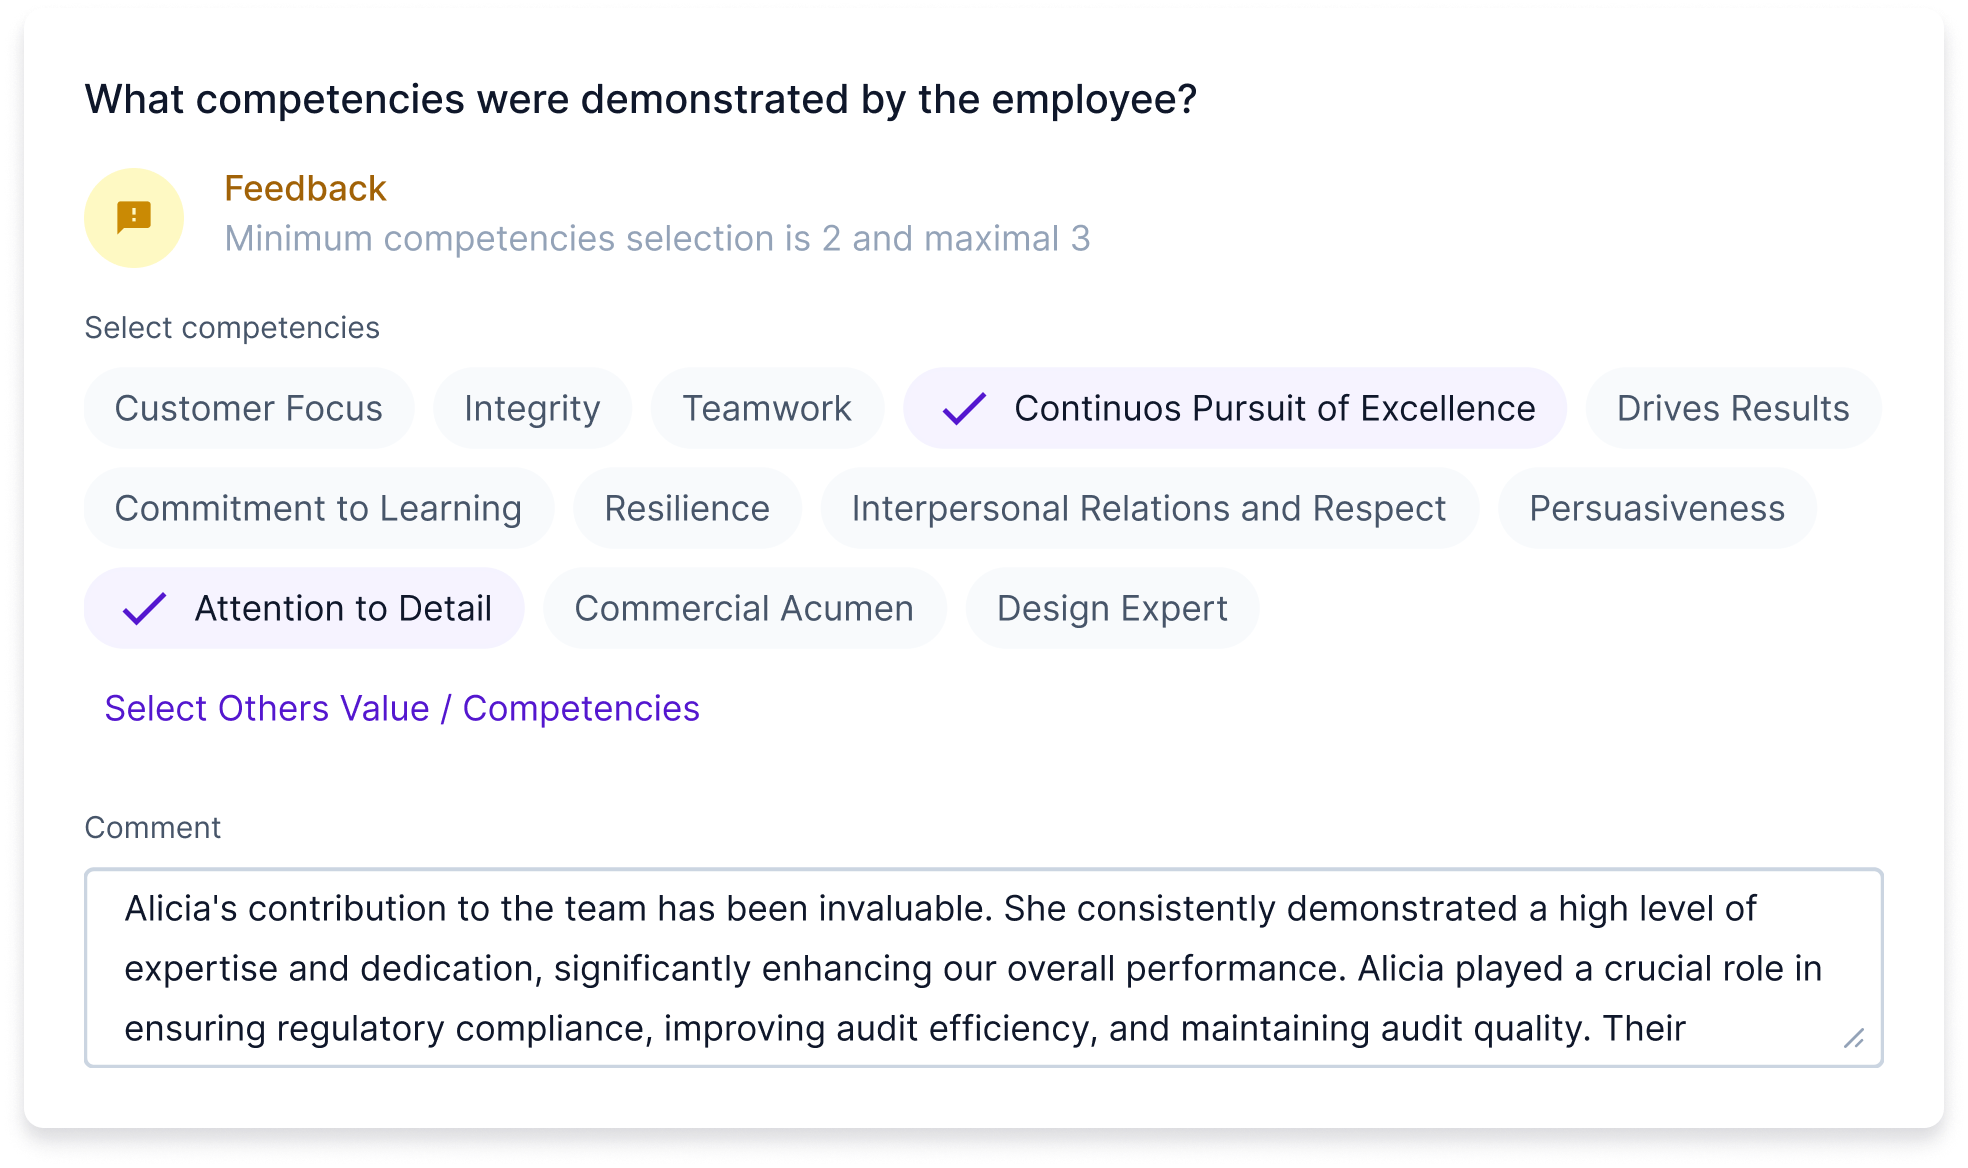The width and height of the screenshot is (1968, 1168).
Task: Select the Teamwork competency chip
Action: (767, 408)
